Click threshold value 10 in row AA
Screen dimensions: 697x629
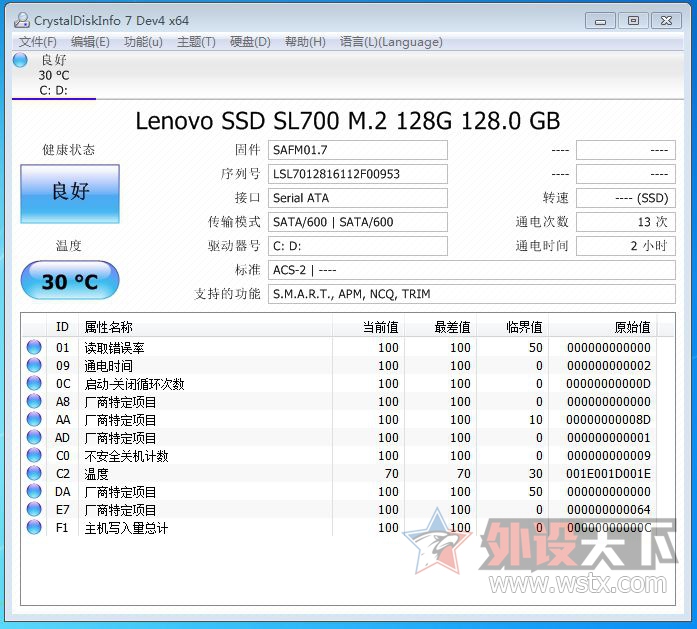click(536, 420)
